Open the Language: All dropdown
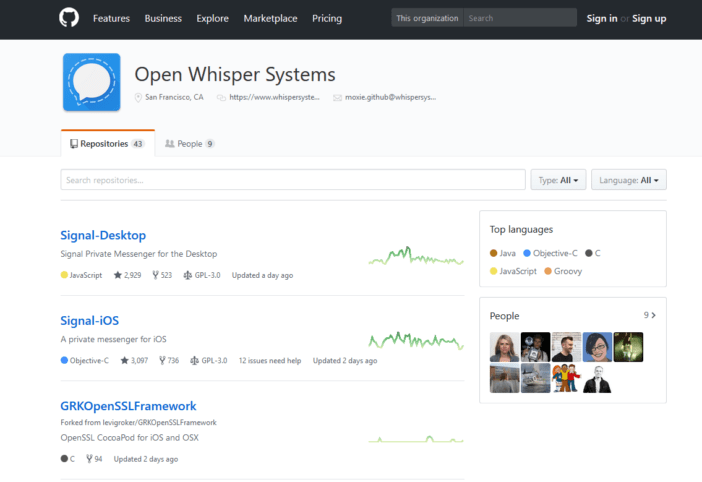The width and height of the screenshot is (702, 482). (x=629, y=179)
